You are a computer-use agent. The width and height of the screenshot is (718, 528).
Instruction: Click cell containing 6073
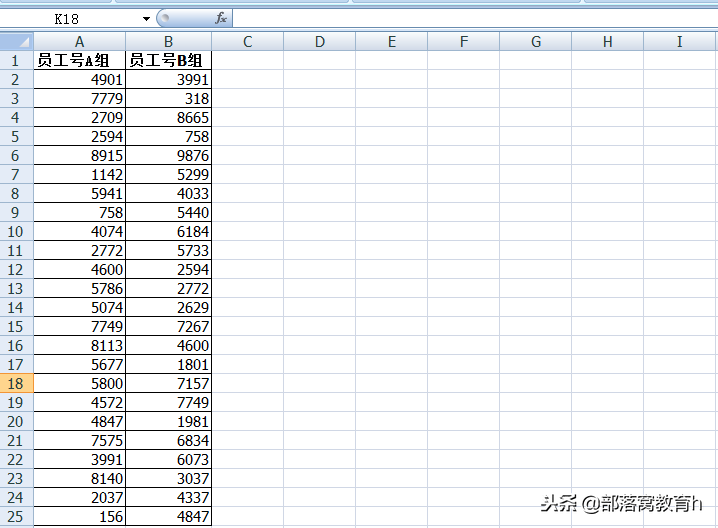(x=169, y=459)
